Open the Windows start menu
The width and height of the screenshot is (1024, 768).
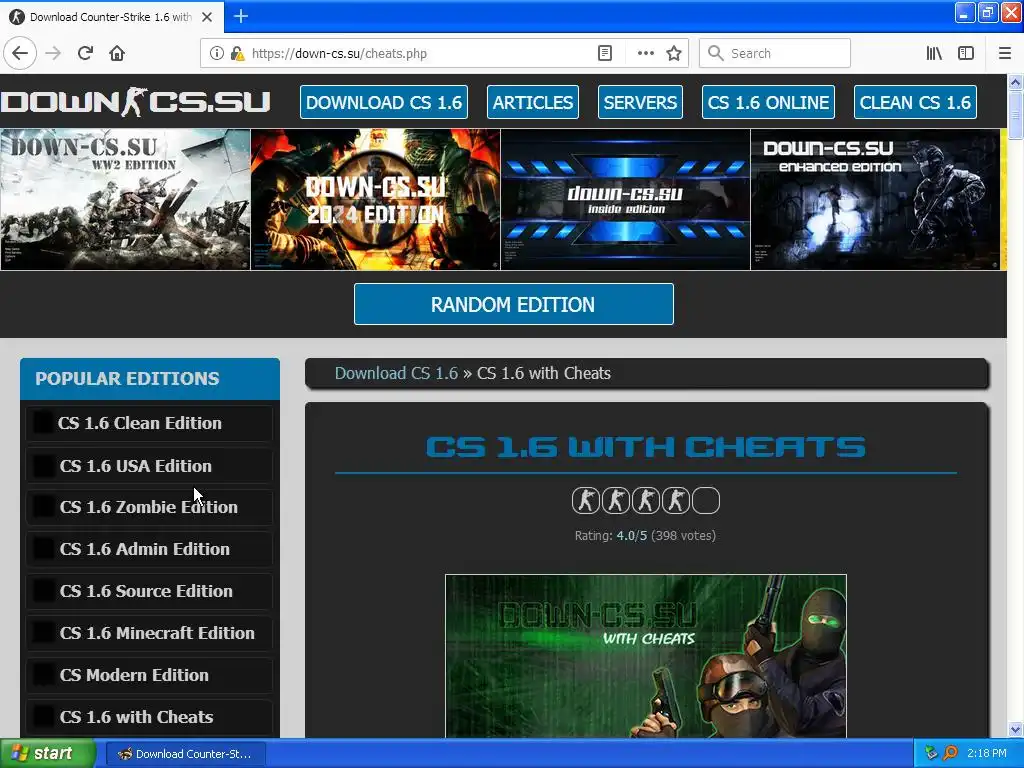[47, 753]
